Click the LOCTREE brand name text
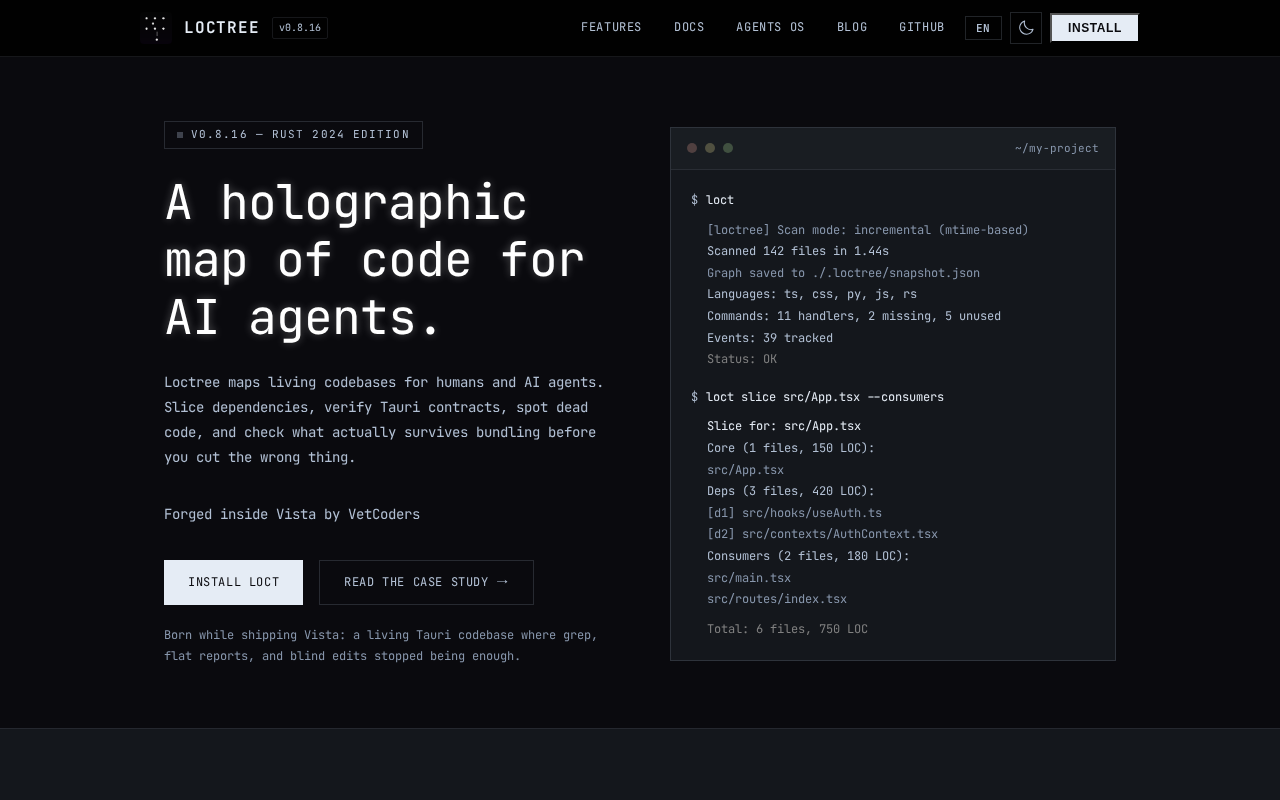This screenshot has width=1280, height=800. pos(222,28)
